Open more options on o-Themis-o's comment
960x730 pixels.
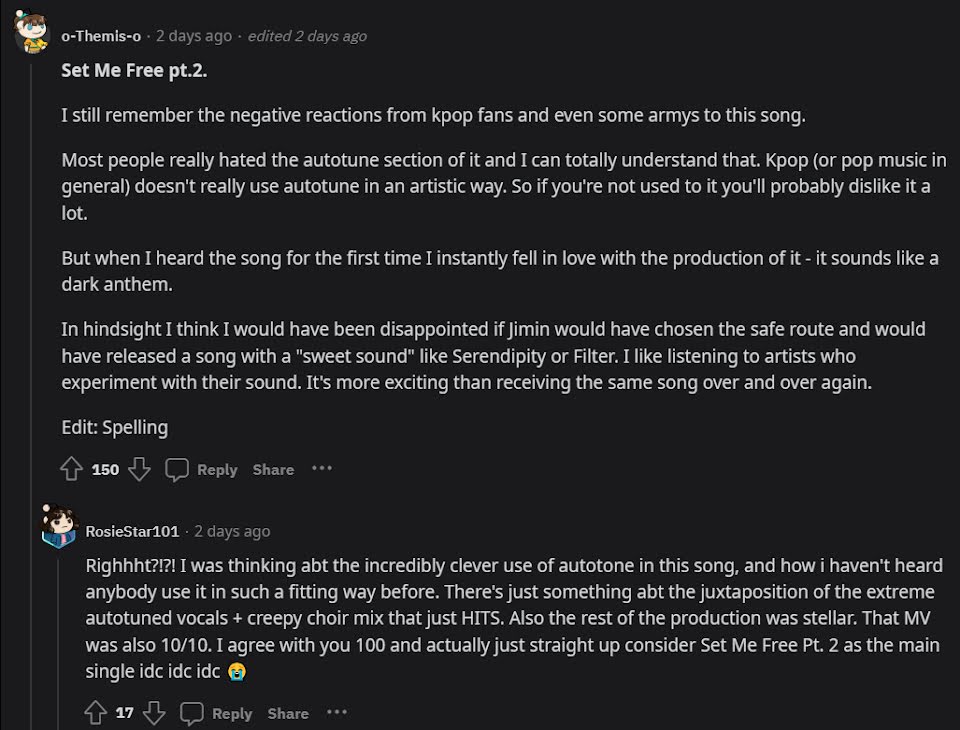coord(321,468)
